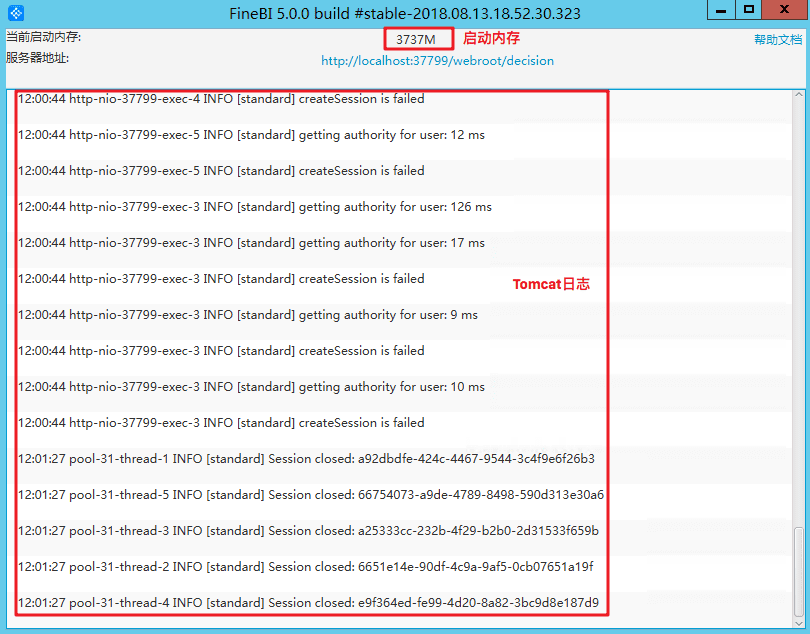Image resolution: width=810 pixels, height=634 pixels.
Task: Open the localhost:37799 server address link
Action: tap(437, 61)
